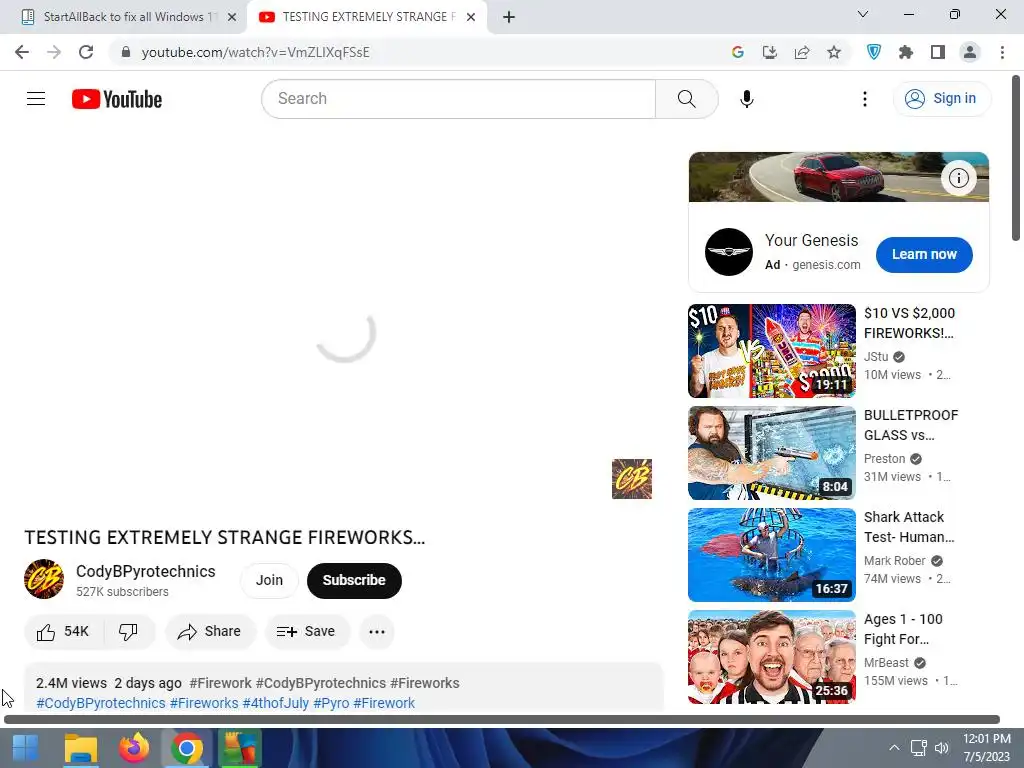Open the MrBeast channel name link

[886, 663]
